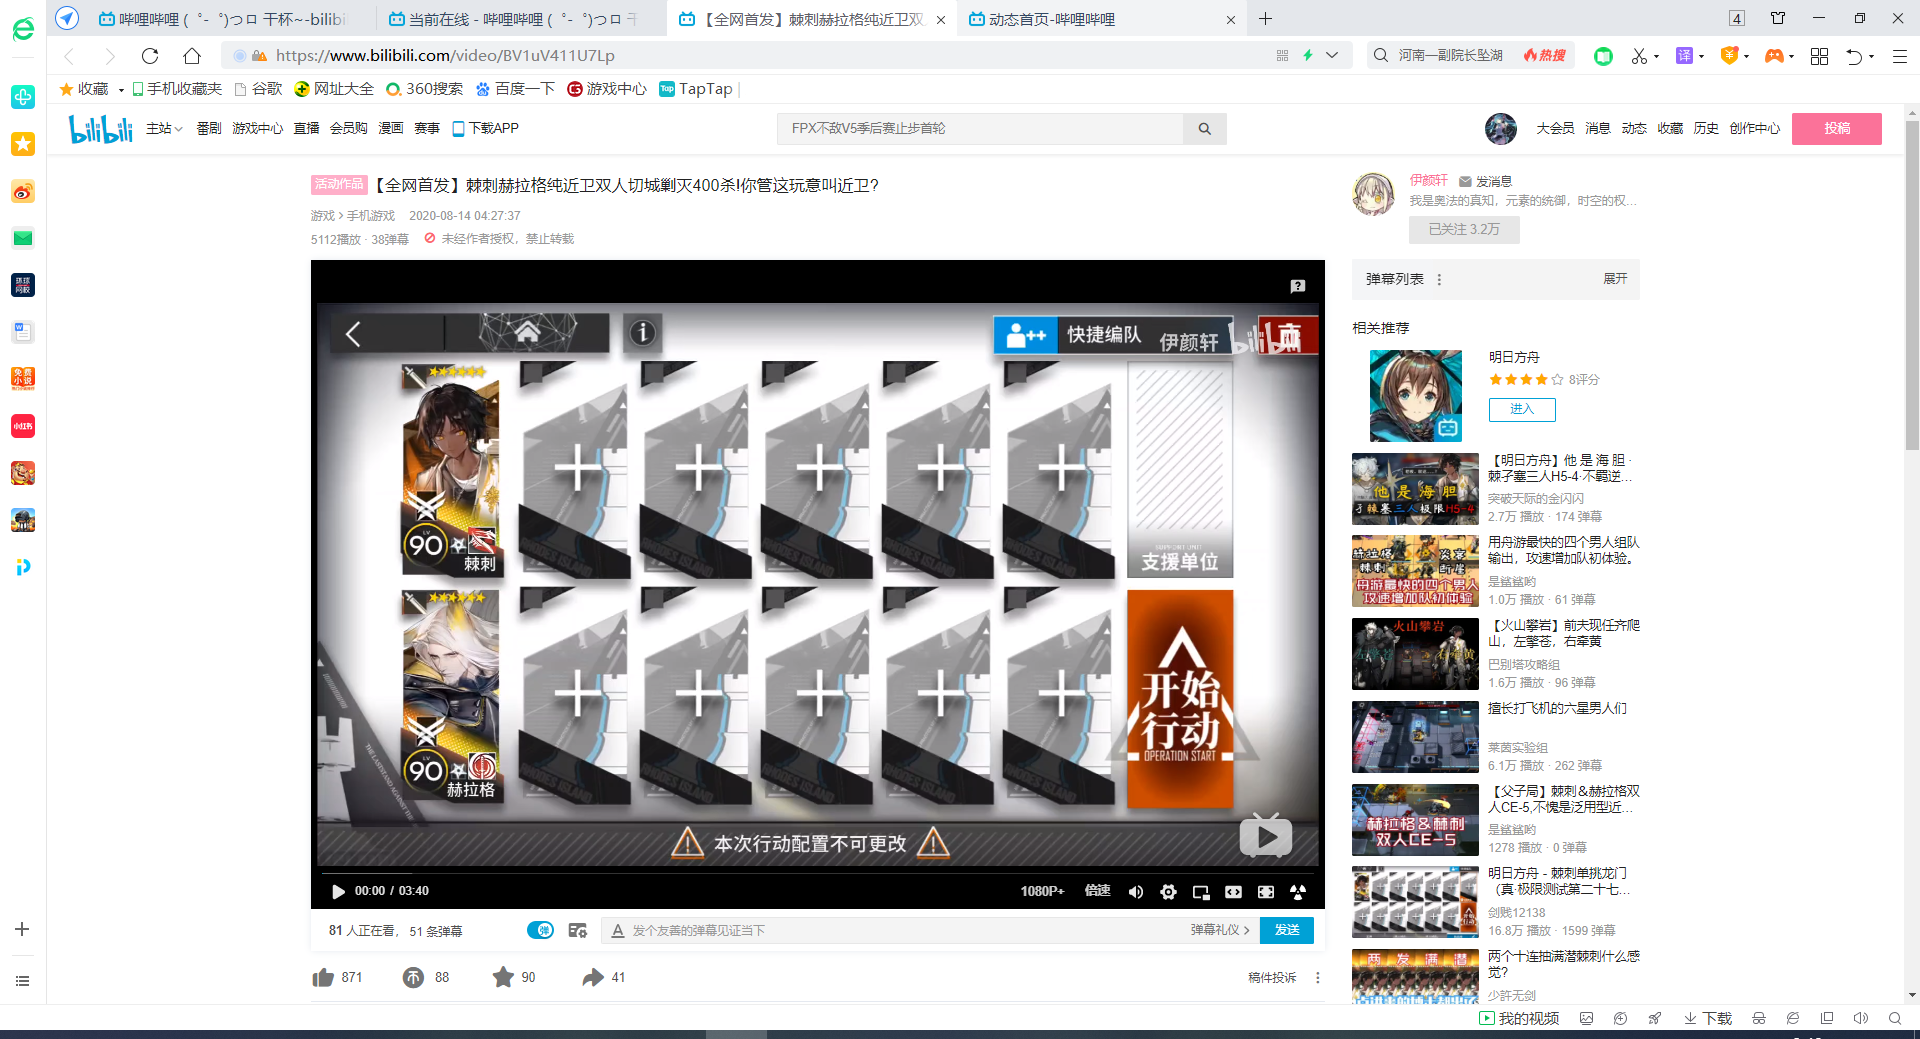The height and width of the screenshot is (1039, 1920).
Task: Enter web fullscreen mode
Action: (x=1266, y=892)
